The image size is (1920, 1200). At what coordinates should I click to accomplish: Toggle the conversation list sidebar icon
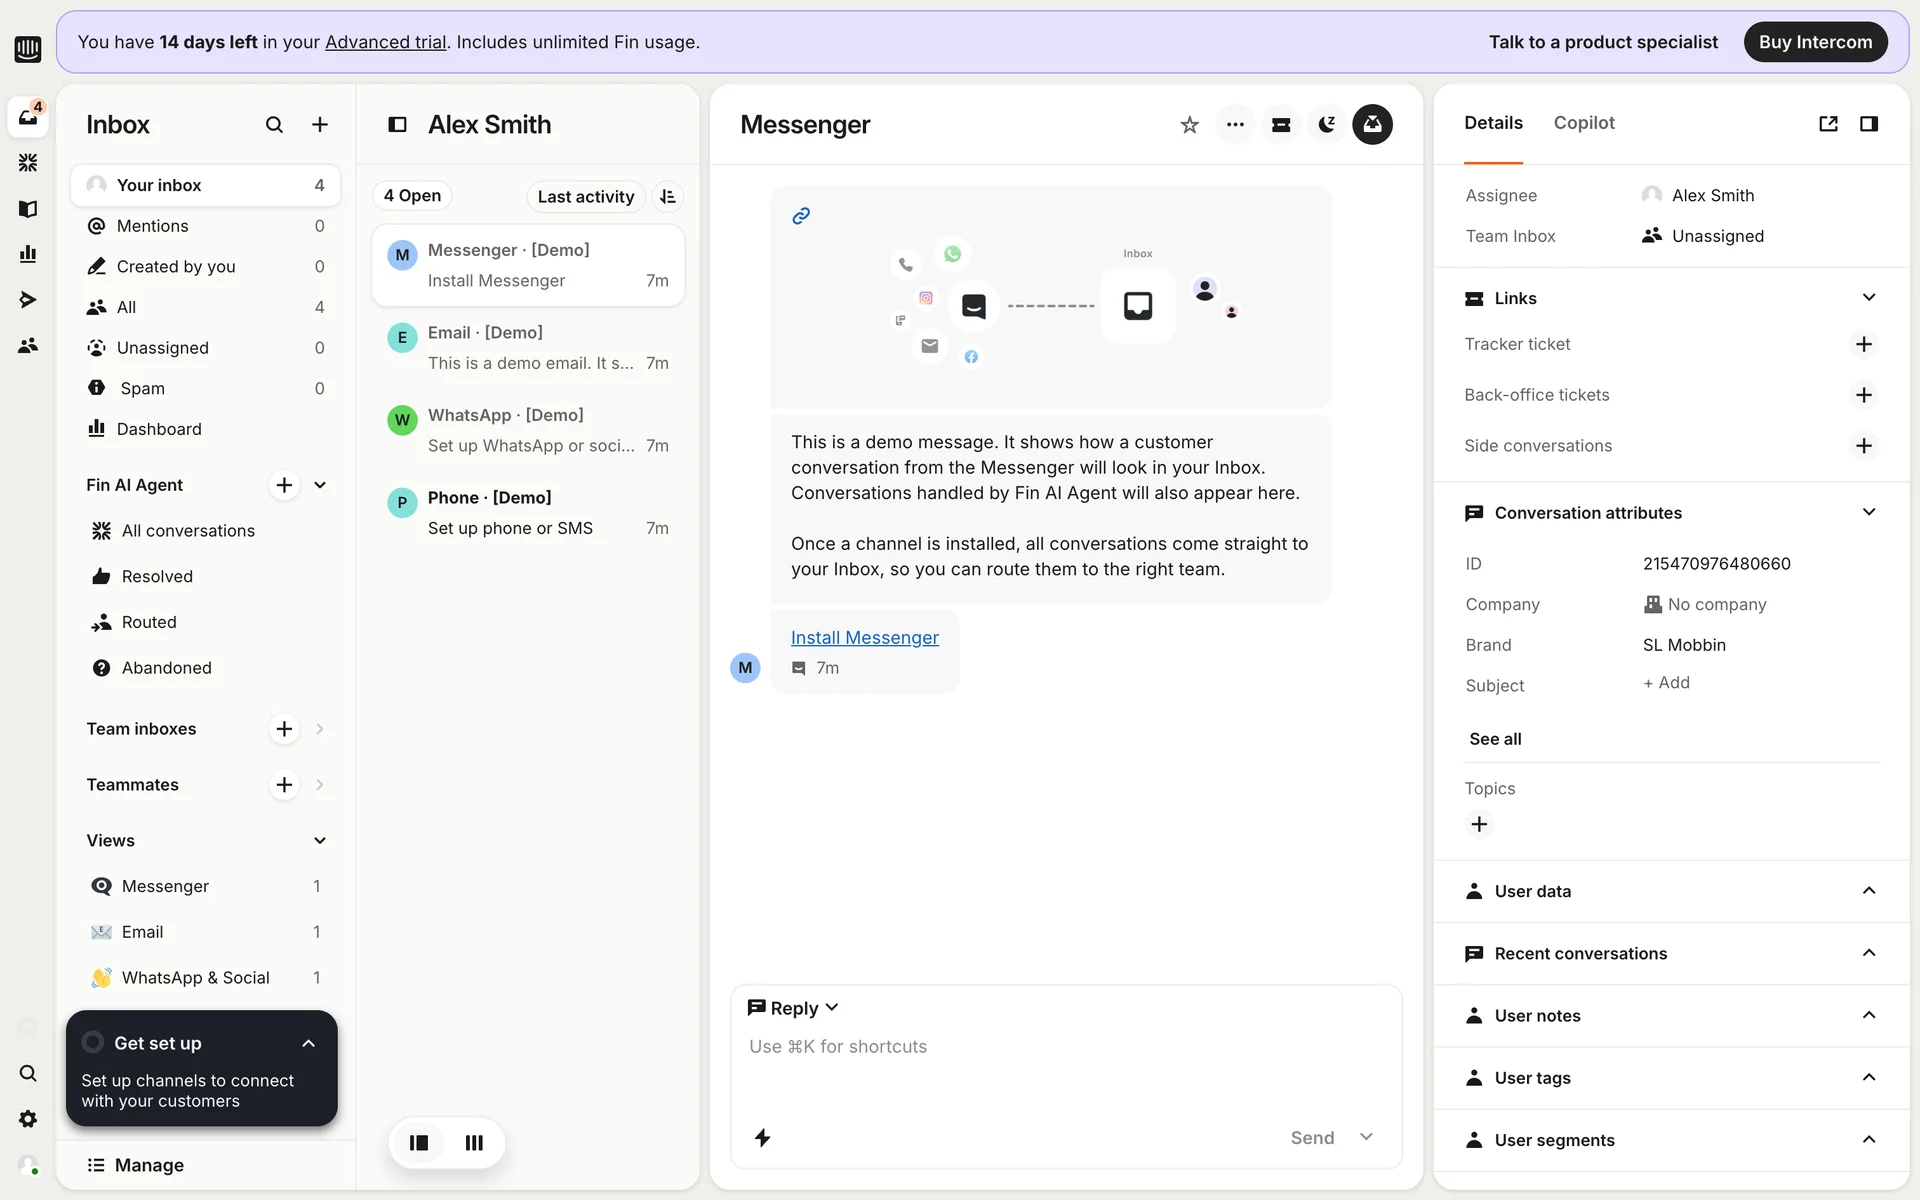[397, 125]
